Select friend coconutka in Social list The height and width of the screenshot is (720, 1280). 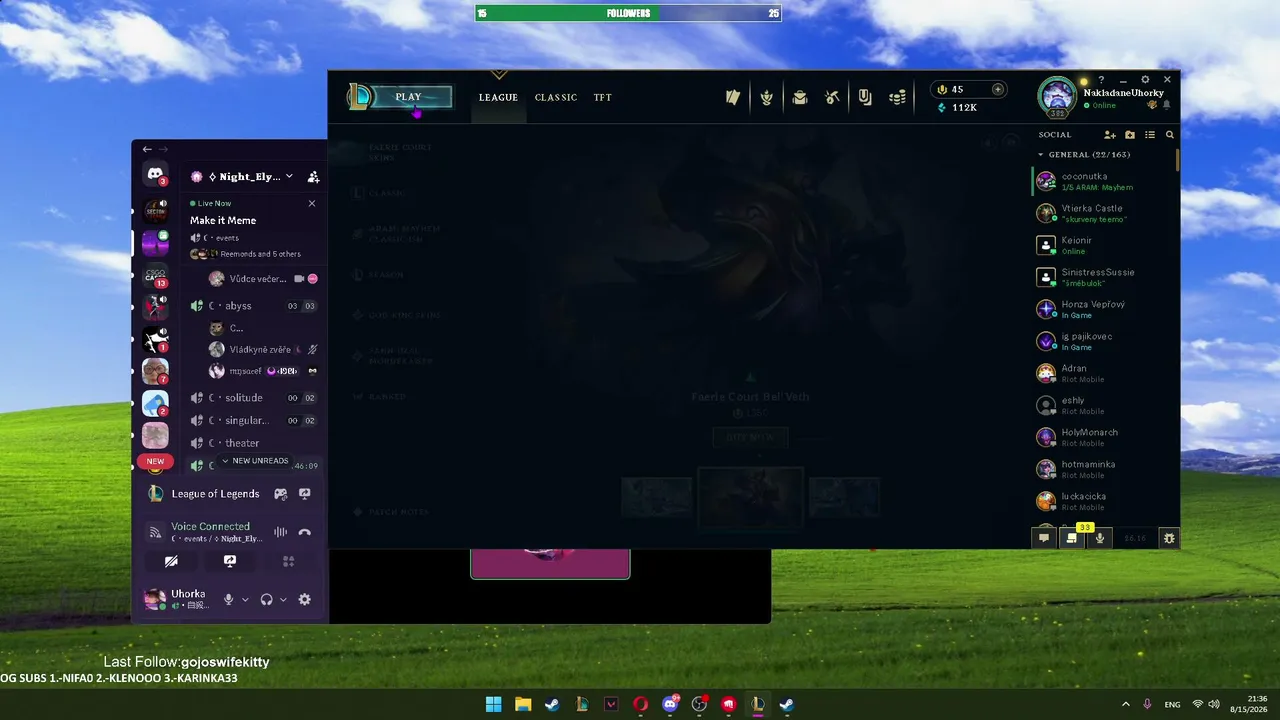(x=1104, y=181)
